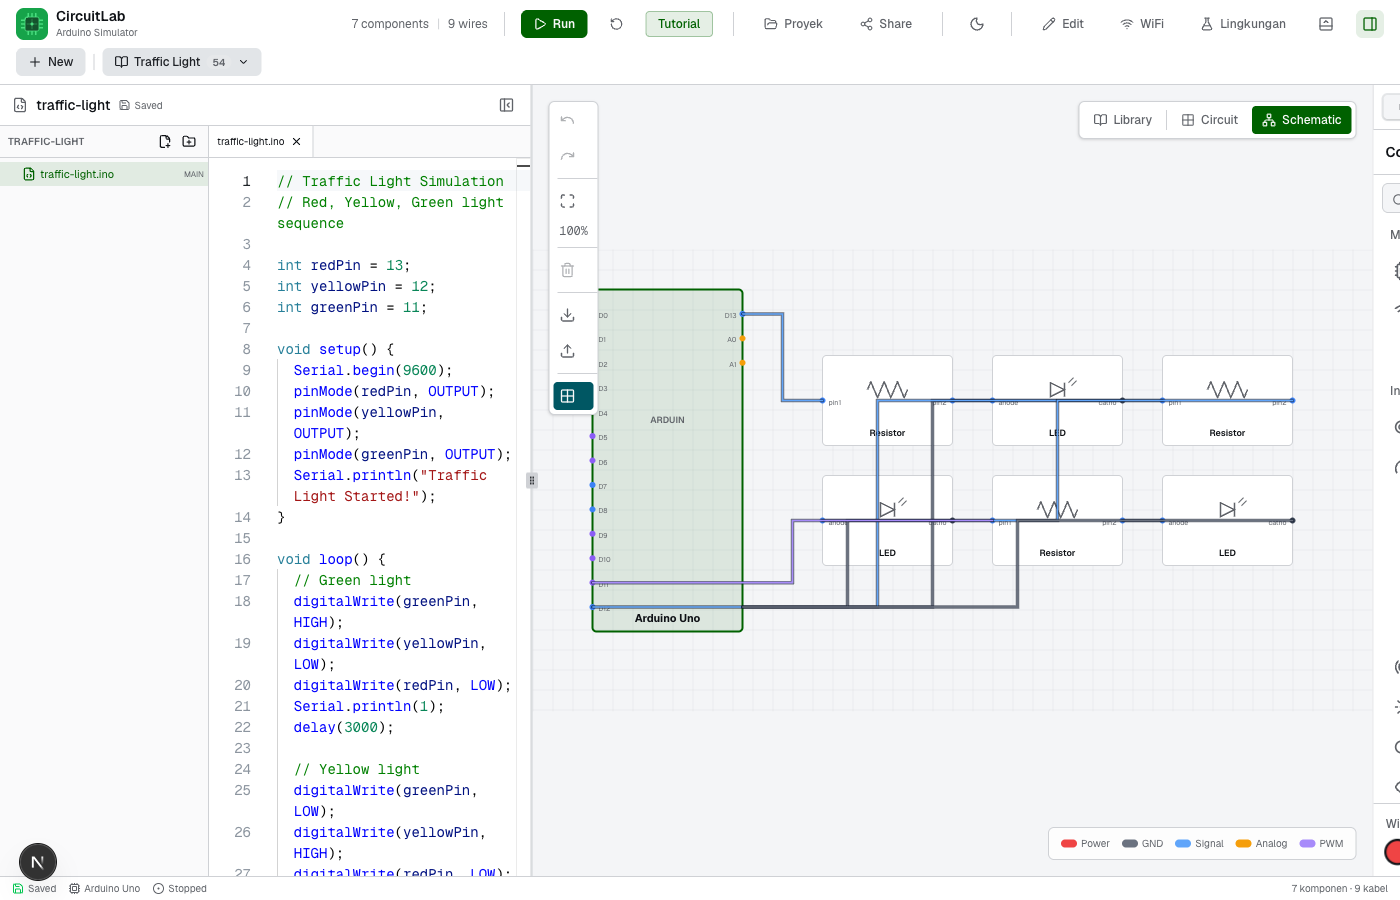Redo the canvas action
This screenshot has width=1400, height=900.
coord(568,156)
